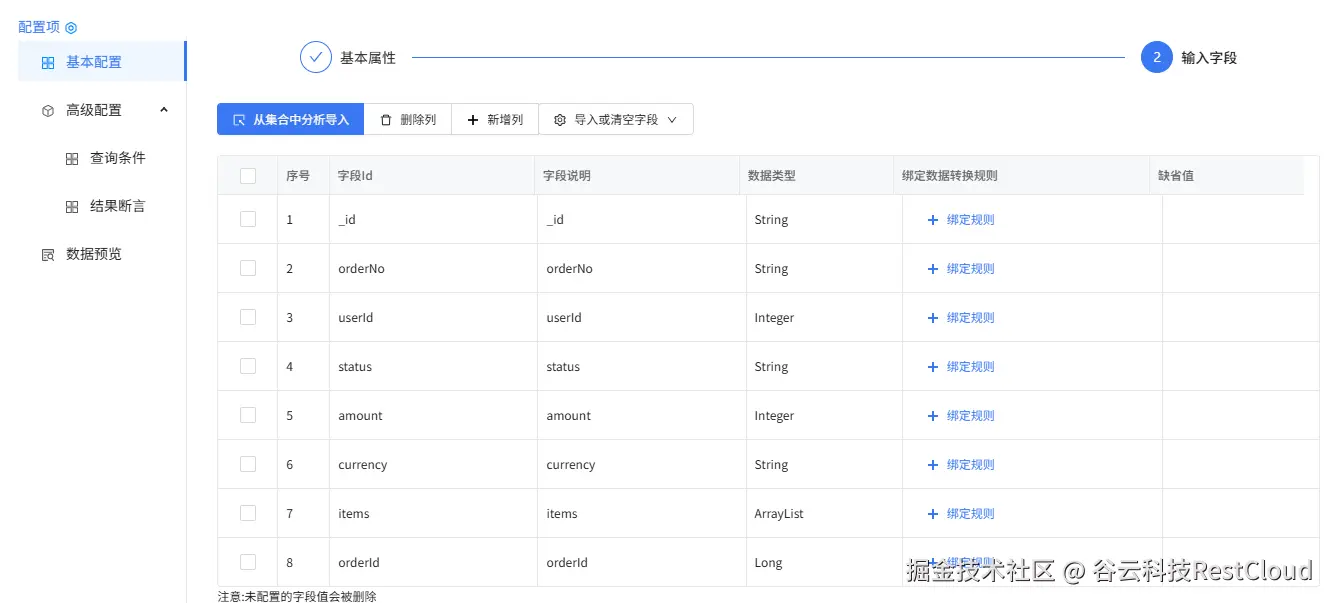The image size is (1332, 603).
Task: Click the 字段说明 cell reading status
Action: 642,367
